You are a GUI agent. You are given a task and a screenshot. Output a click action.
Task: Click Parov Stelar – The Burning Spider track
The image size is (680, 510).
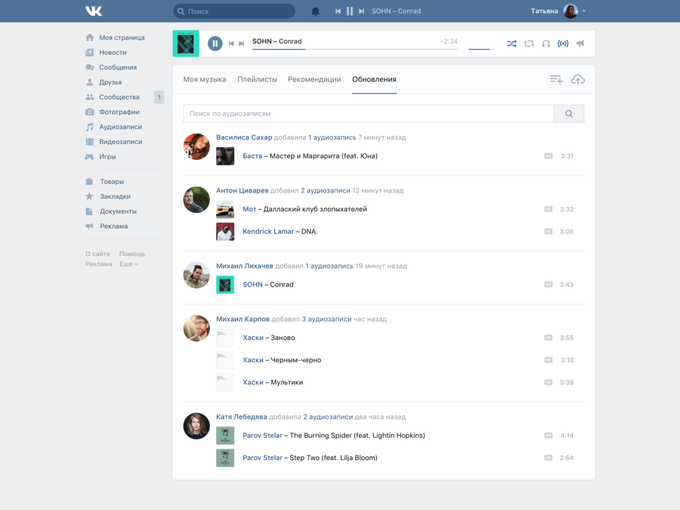coord(334,435)
